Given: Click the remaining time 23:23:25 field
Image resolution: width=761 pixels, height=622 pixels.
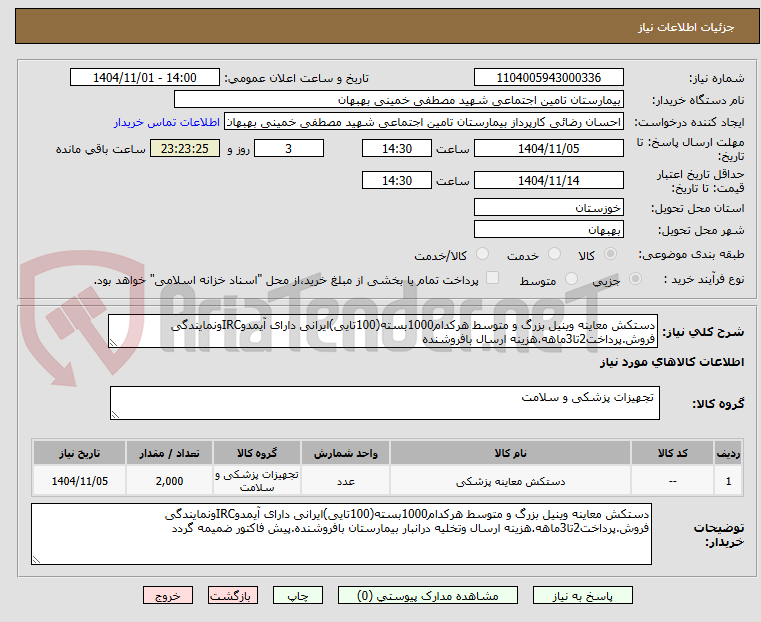Looking at the screenshot, I should coord(185,148).
